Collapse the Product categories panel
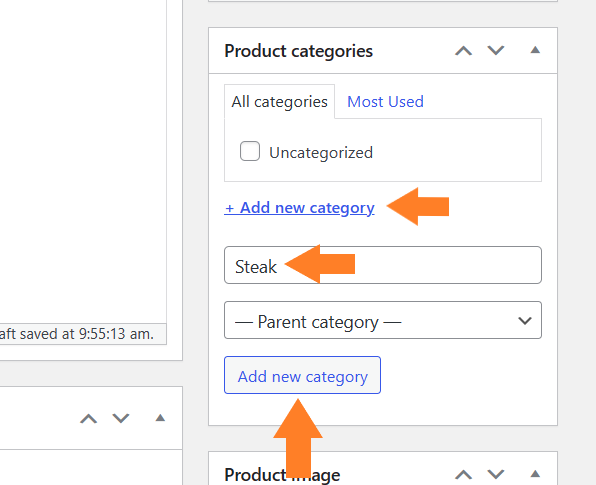The image size is (596, 485). pos(535,50)
